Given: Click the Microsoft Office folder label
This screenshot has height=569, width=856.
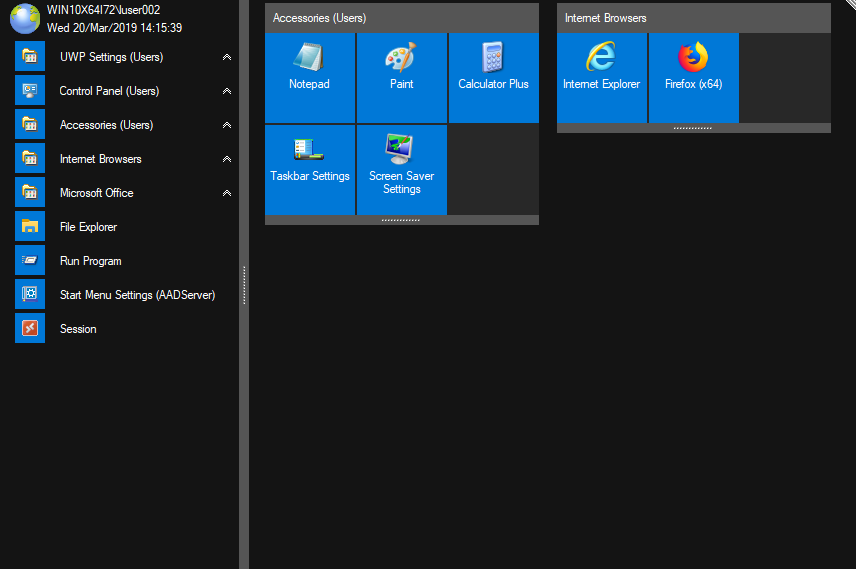Looking at the screenshot, I should click(96, 193).
